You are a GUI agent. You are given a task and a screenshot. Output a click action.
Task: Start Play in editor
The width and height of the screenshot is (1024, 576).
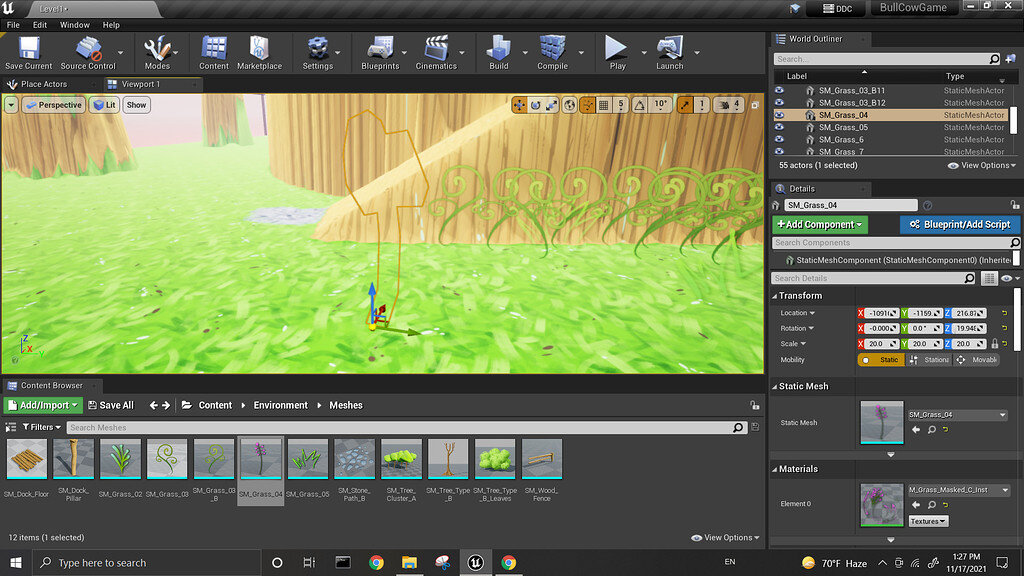click(x=617, y=52)
